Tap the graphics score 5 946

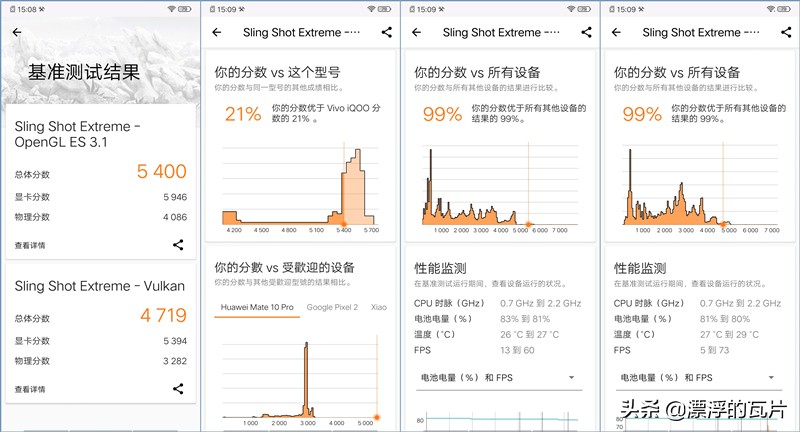pos(175,197)
